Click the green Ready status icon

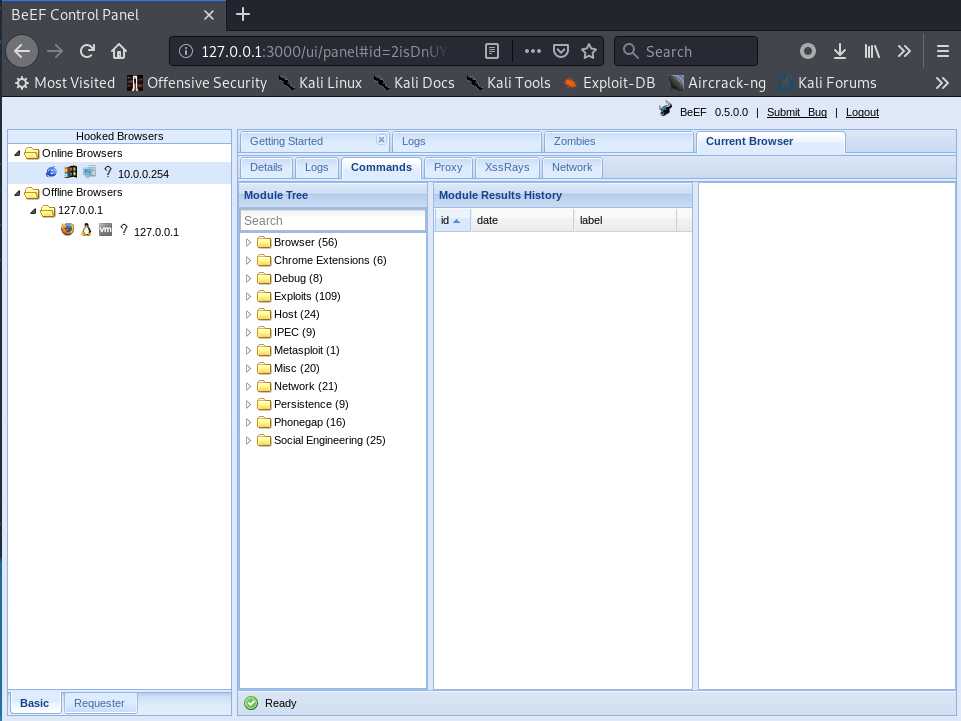251,703
